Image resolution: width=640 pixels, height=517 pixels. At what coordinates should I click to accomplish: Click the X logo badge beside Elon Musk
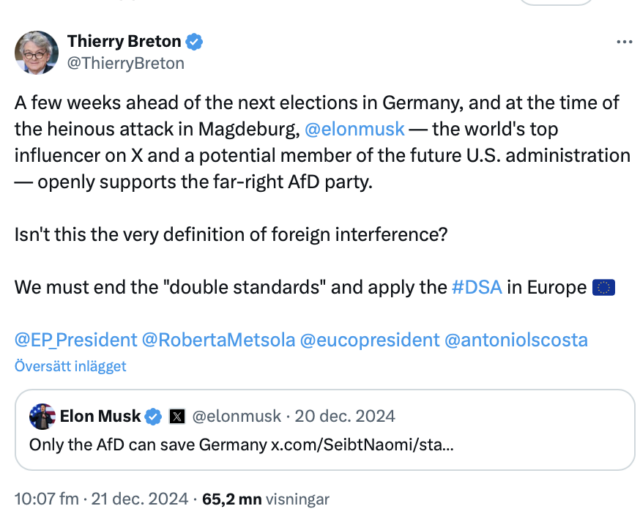point(177,416)
